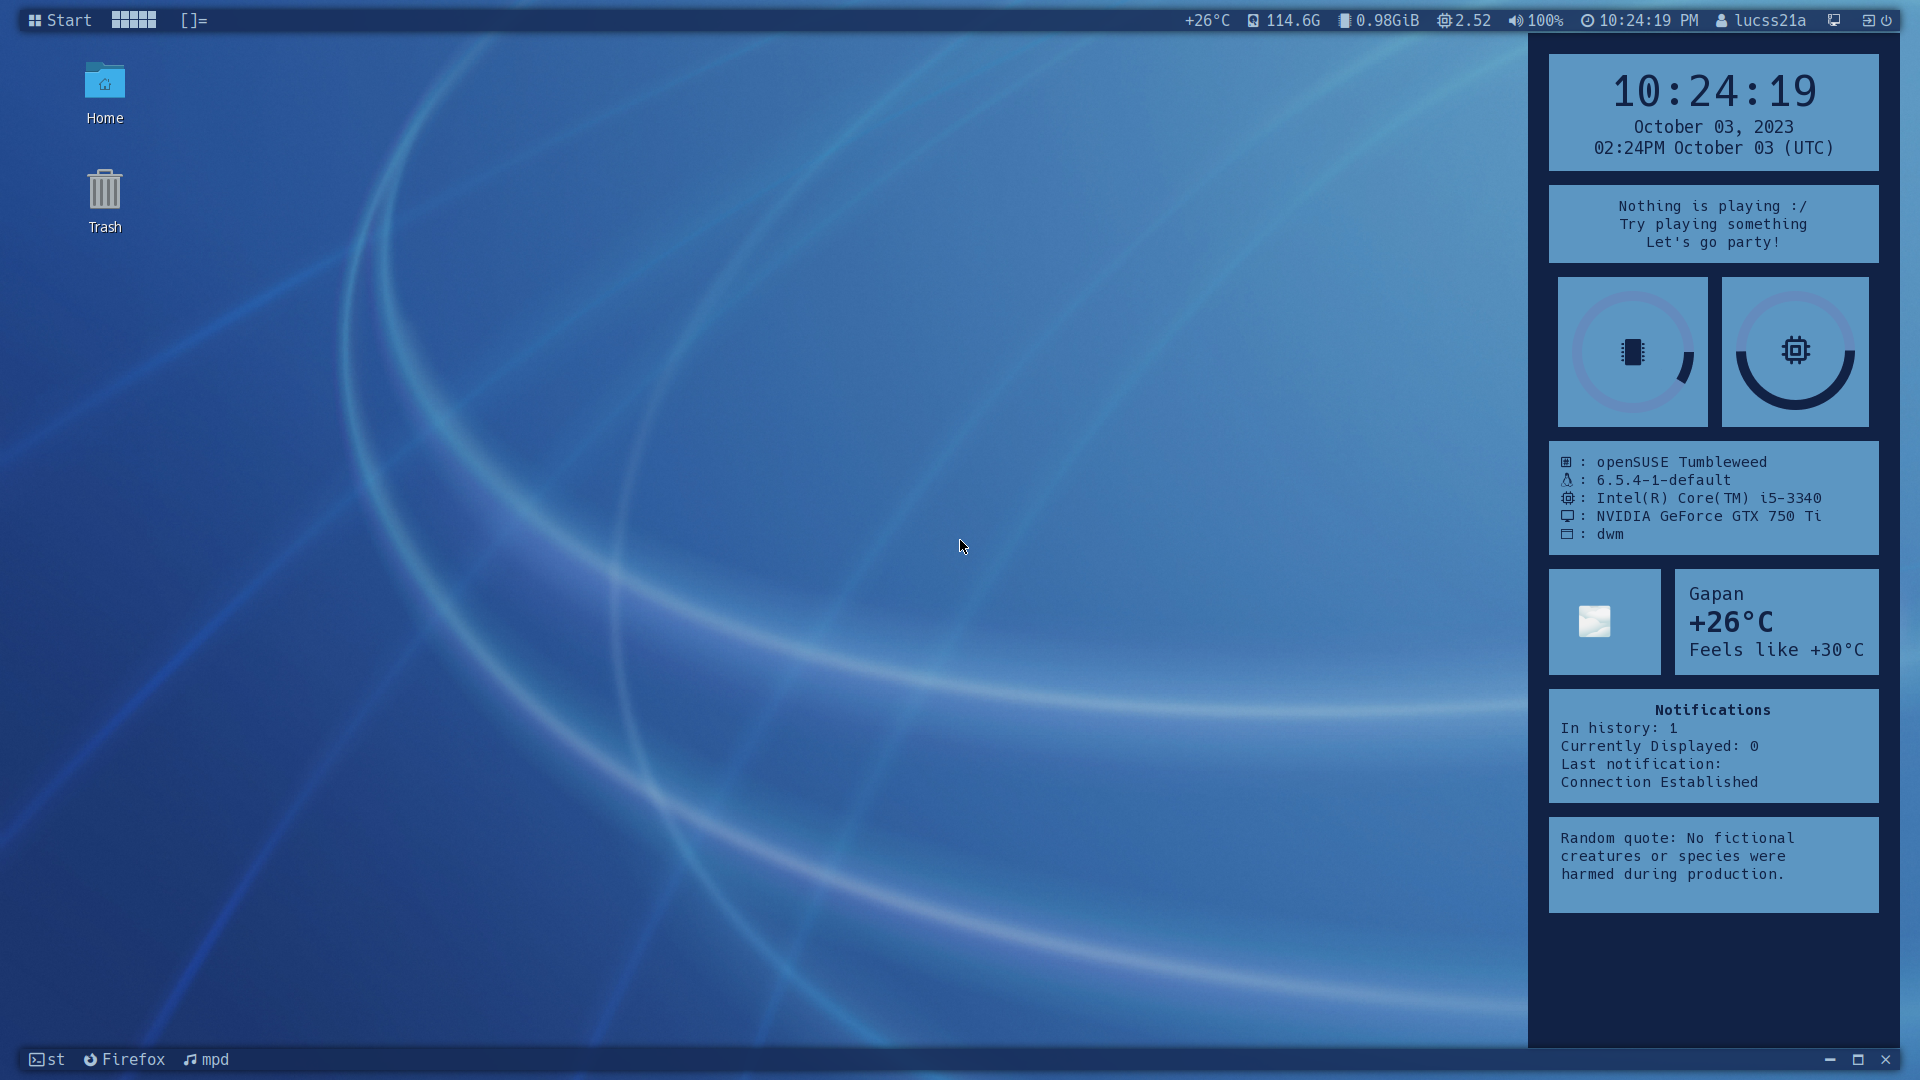Launch the st terminal from the bottom bar
The height and width of the screenshot is (1080, 1920).
tap(47, 1060)
